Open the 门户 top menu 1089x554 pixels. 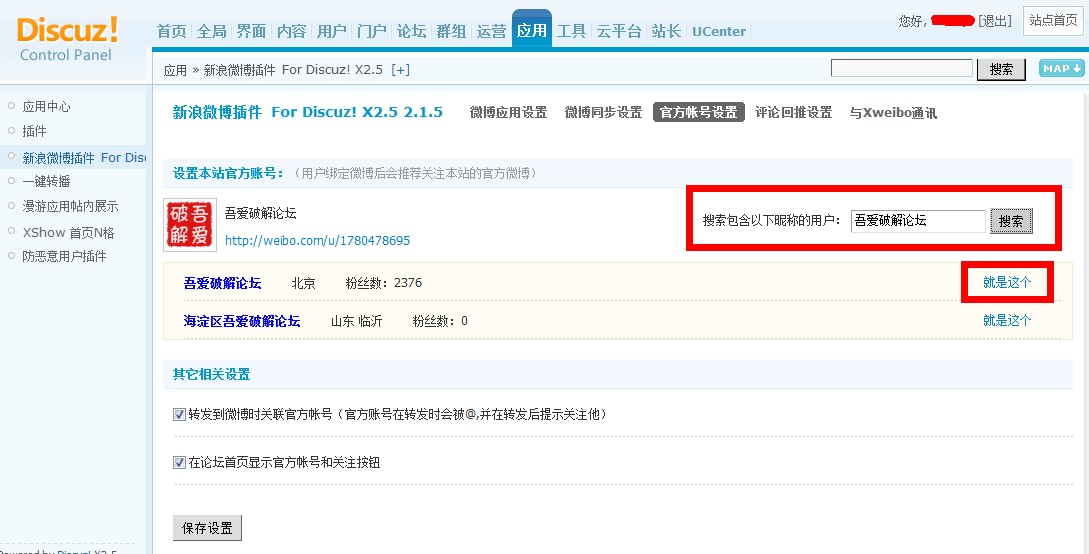click(x=372, y=31)
